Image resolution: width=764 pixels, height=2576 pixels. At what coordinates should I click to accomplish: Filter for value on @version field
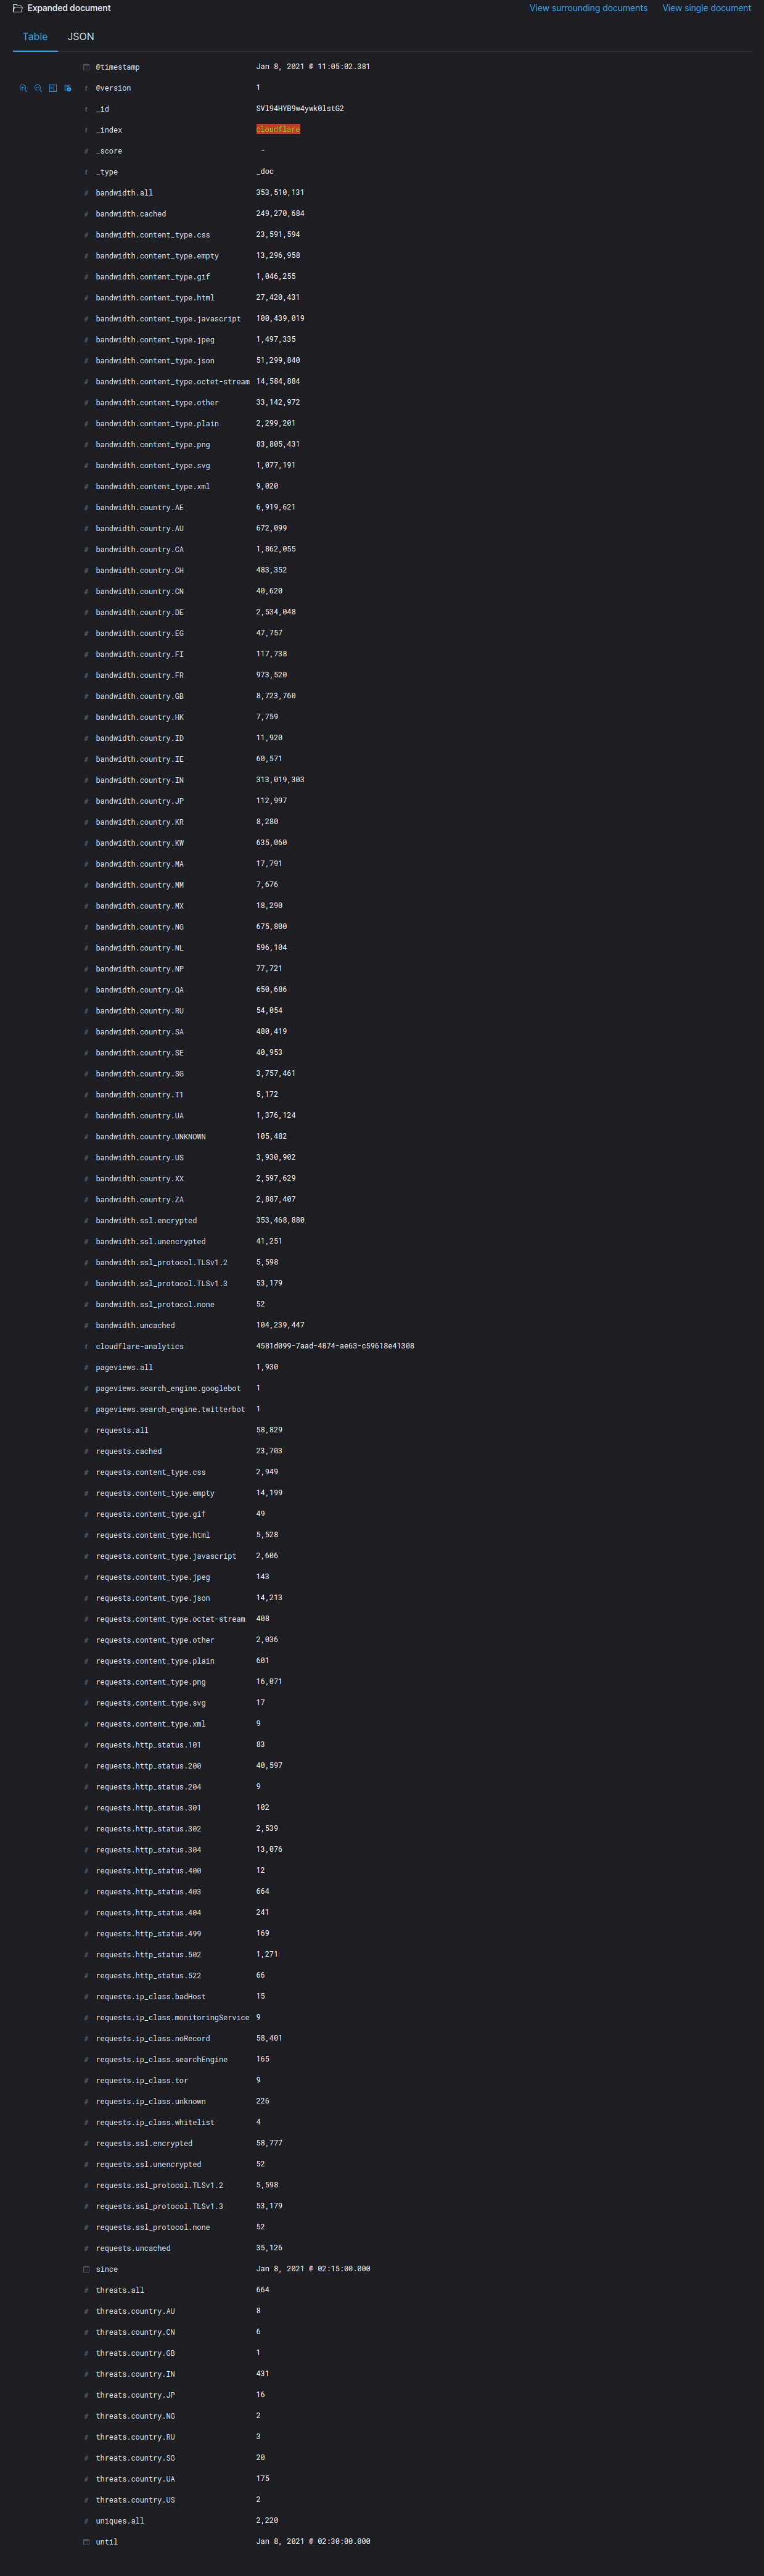point(23,88)
